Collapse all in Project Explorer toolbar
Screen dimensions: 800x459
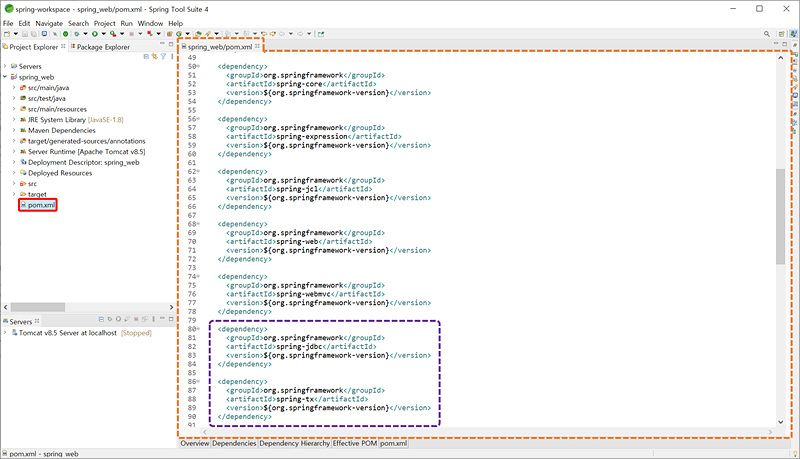click(146, 56)
